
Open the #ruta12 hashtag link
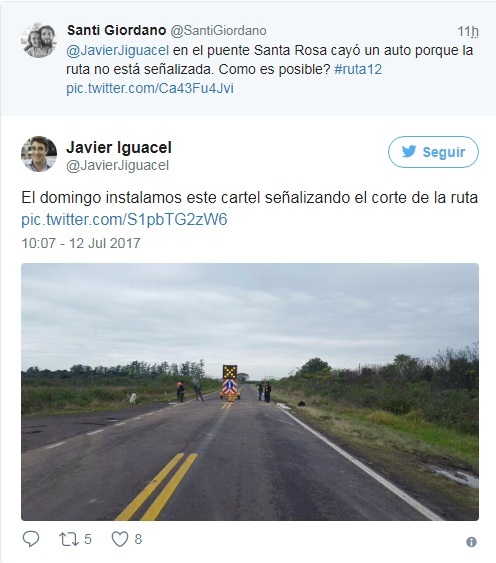coord(358,69)
